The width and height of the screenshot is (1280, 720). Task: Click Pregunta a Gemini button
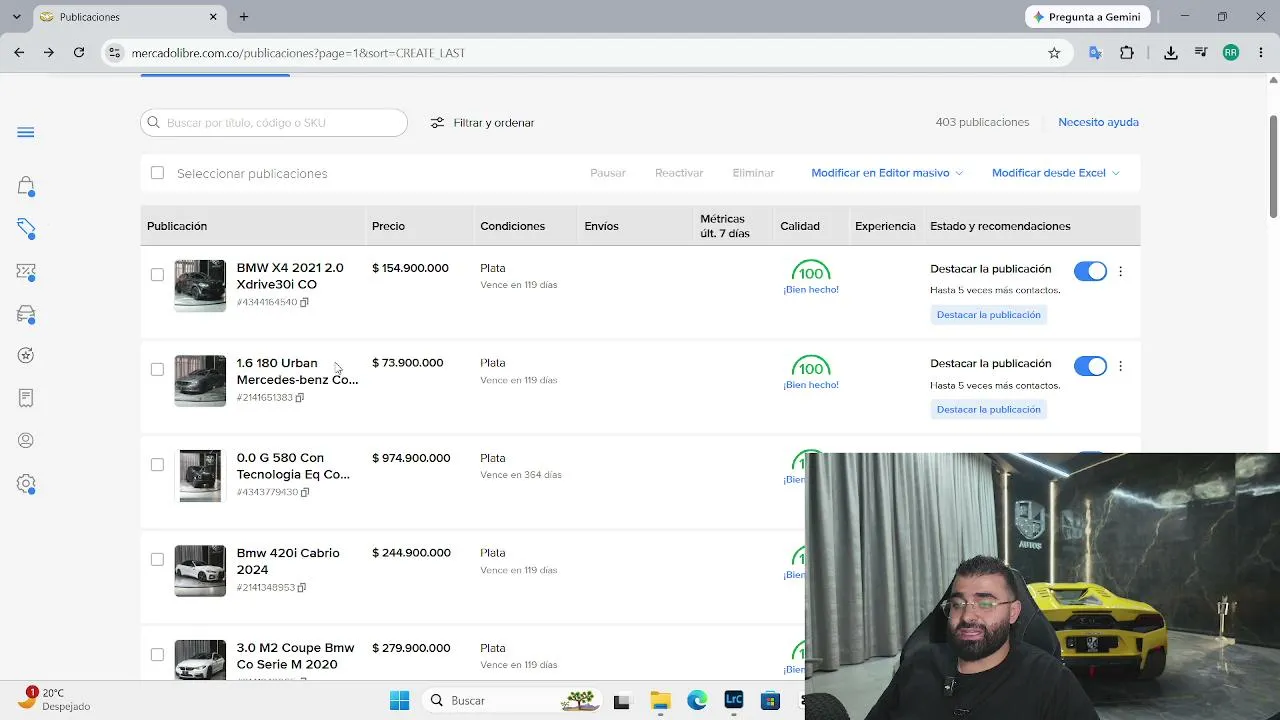tap(1087, 17)
